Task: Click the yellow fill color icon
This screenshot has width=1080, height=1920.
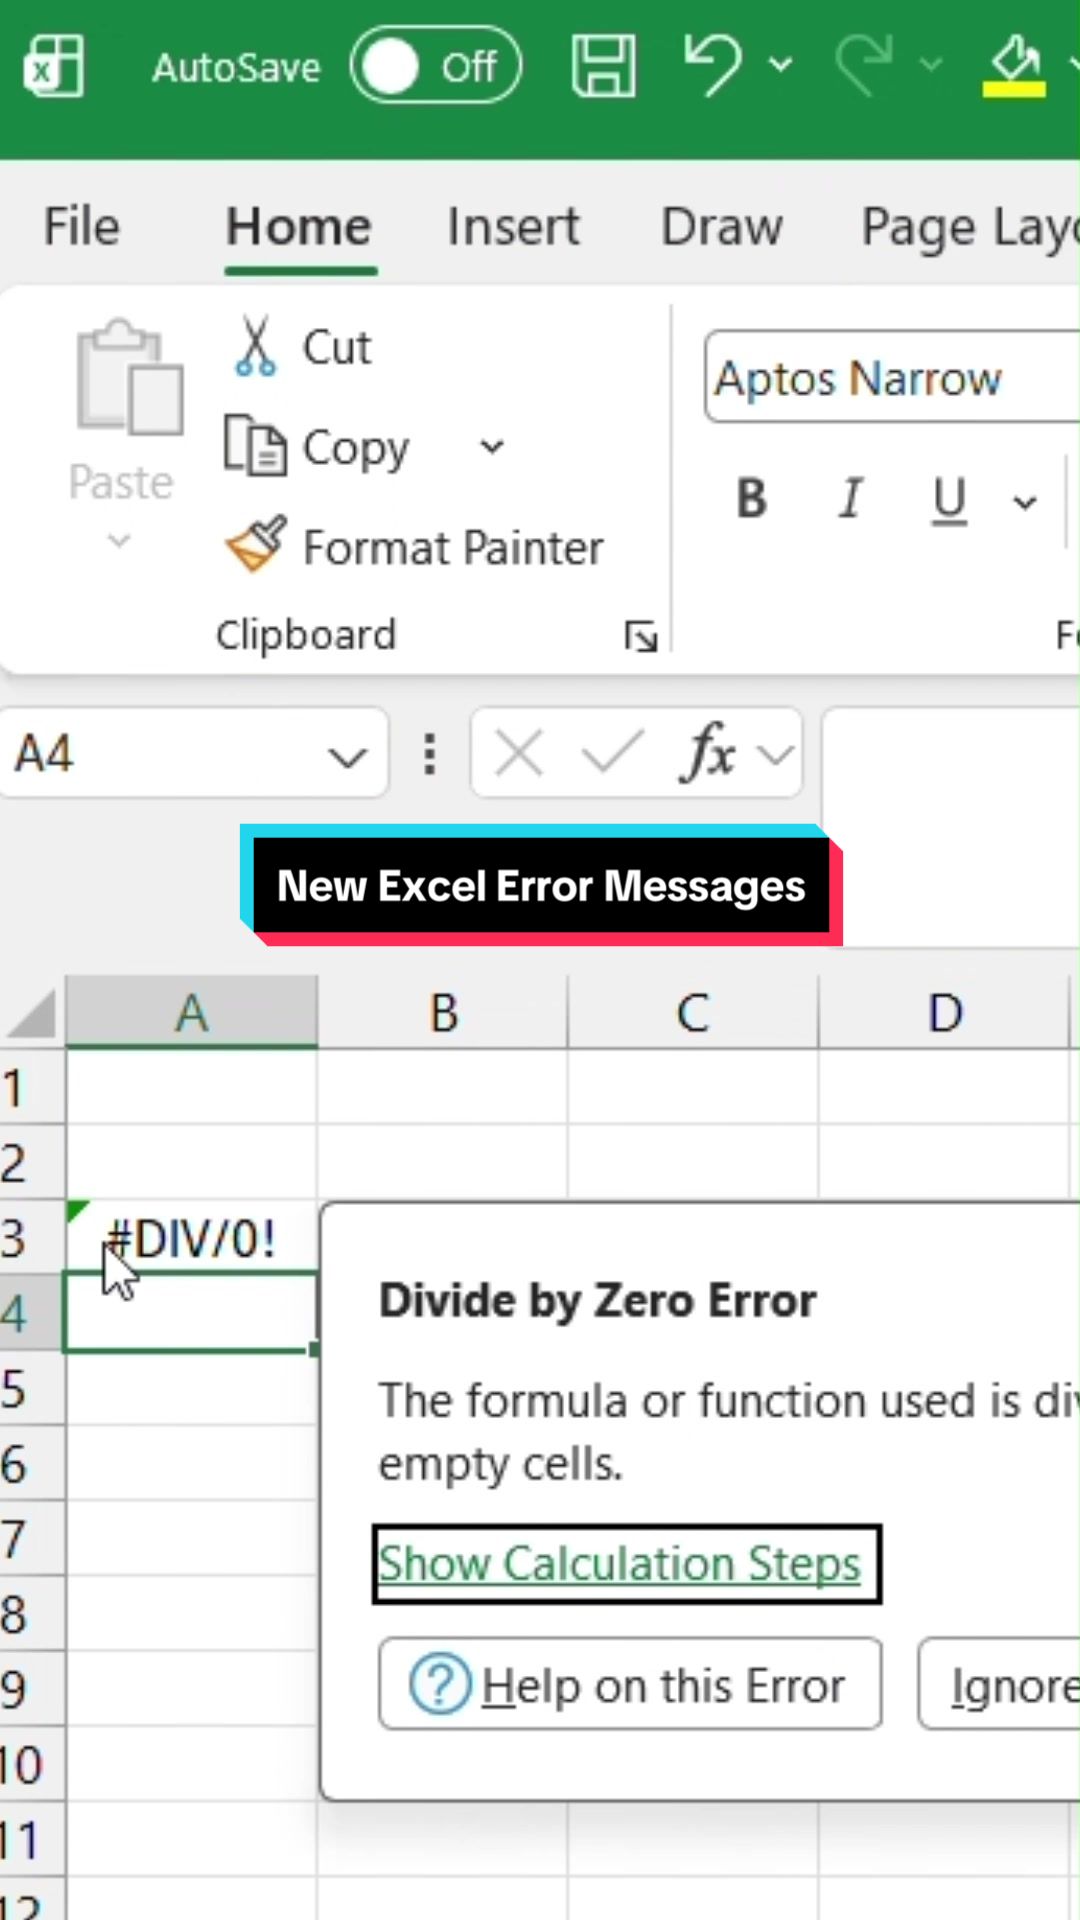Action: pos(1014,66)
